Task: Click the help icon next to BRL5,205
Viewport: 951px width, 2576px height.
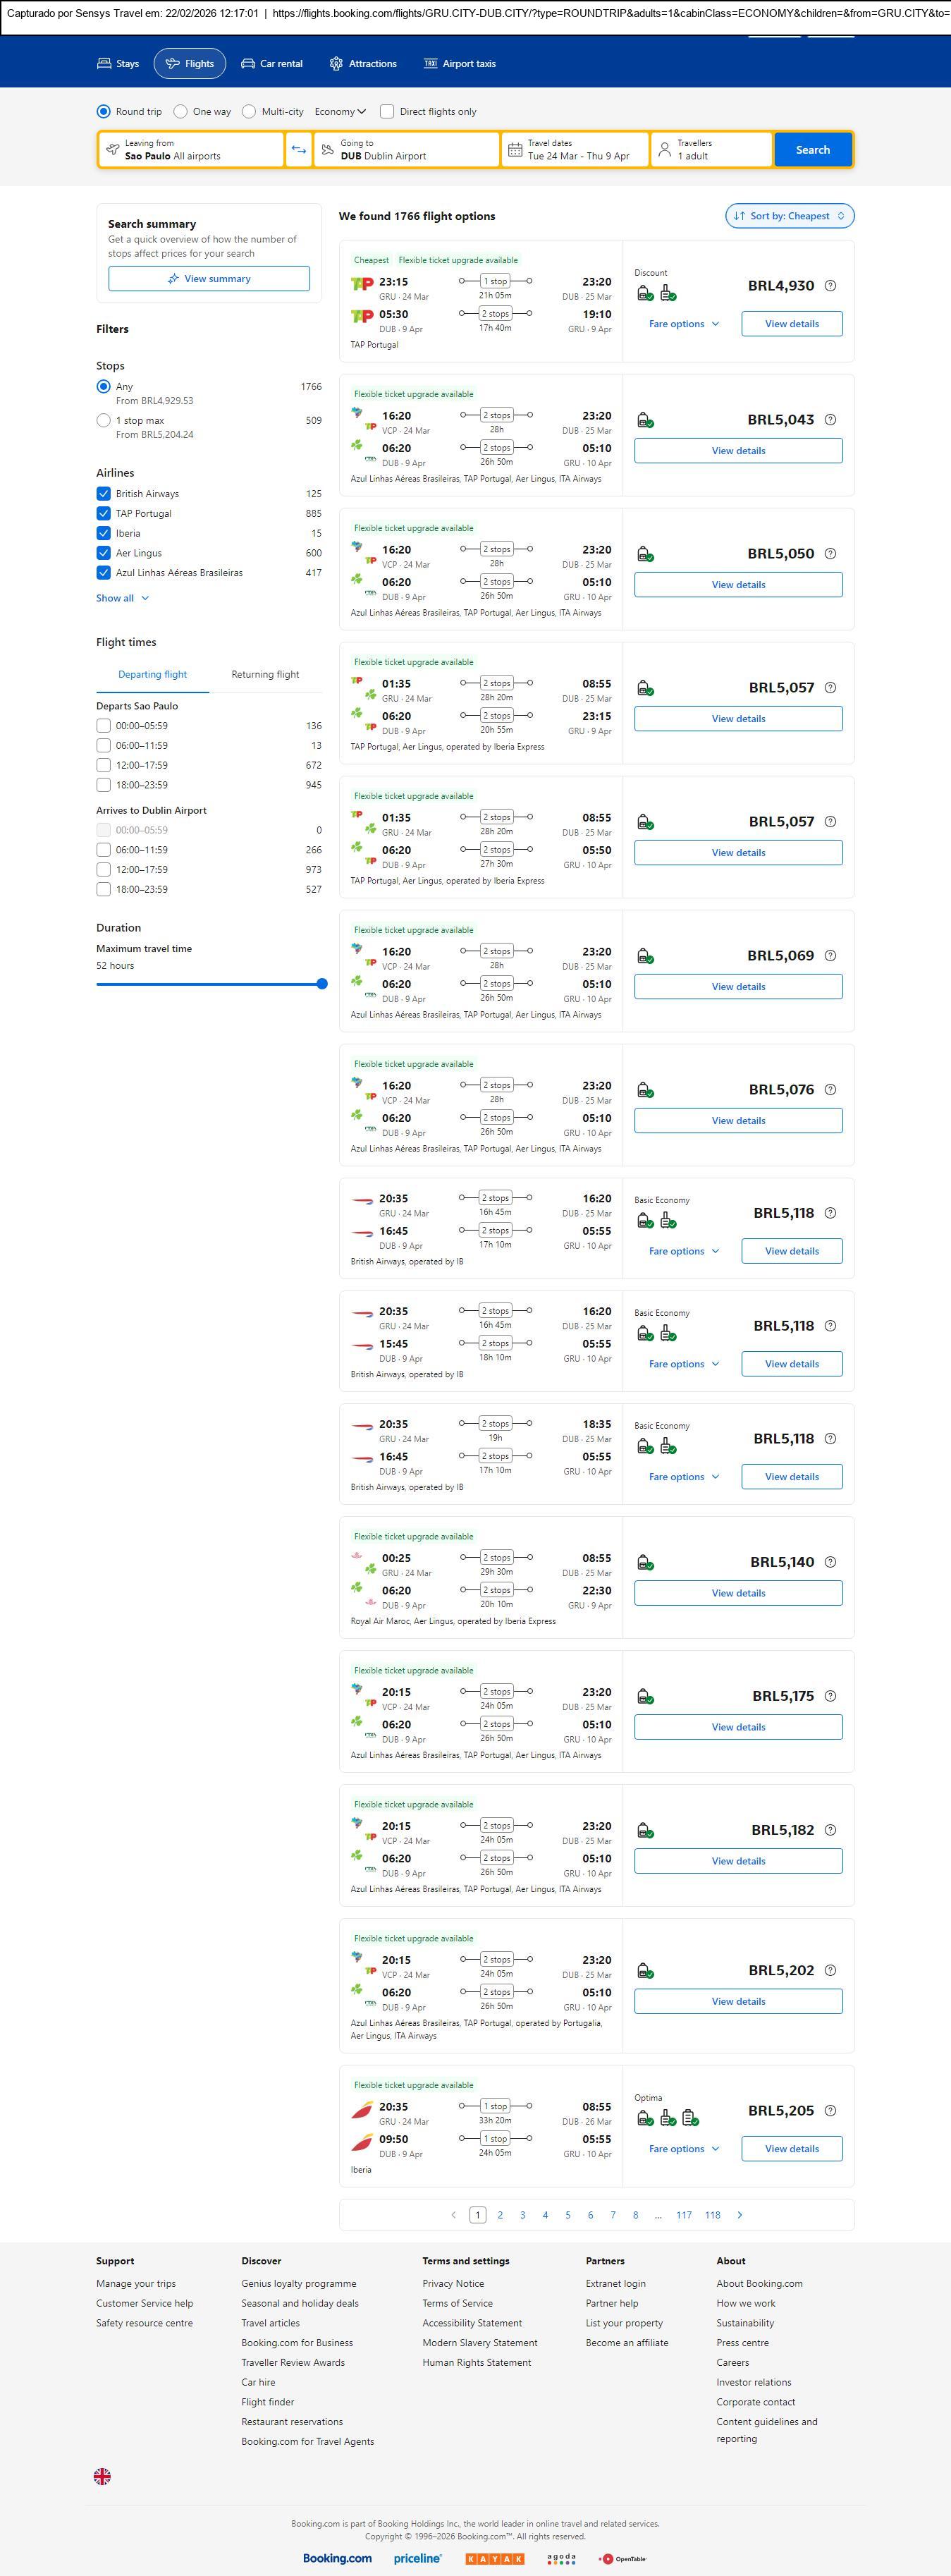Action: coord(830,2110)
